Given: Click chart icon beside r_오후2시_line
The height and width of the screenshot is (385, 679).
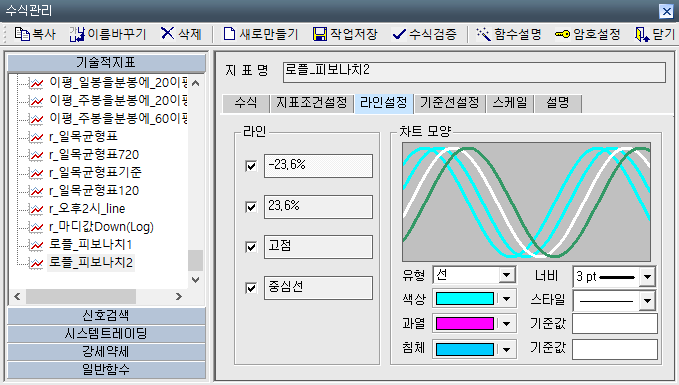Looking at the screenshot, I should [x=37, y=209].
